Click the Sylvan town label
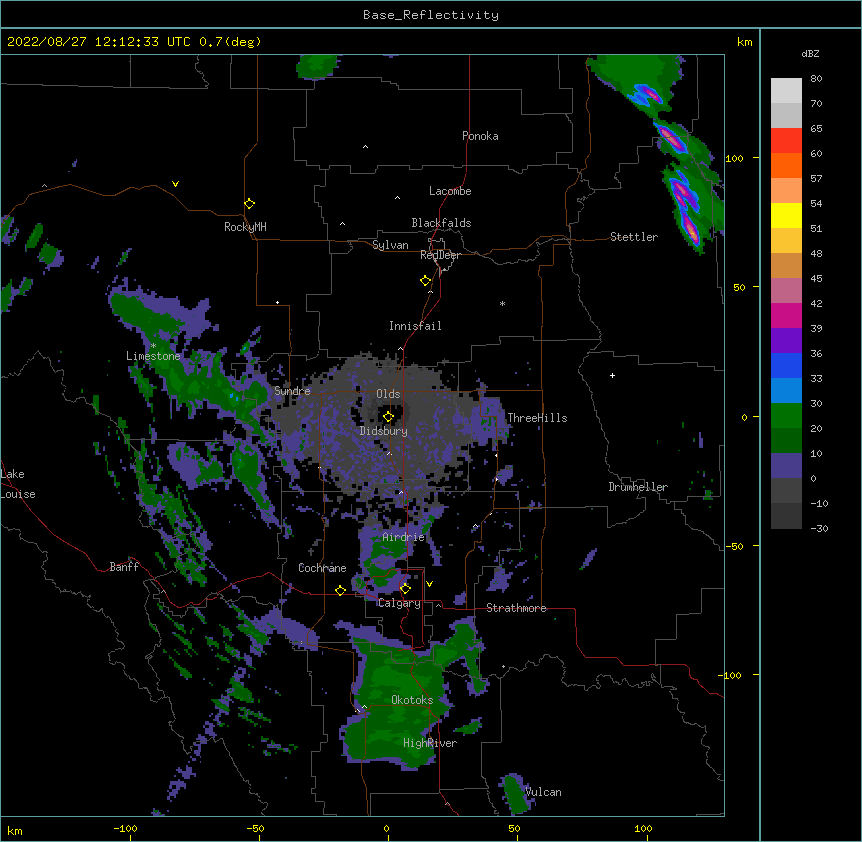Image resolution: width=862 pixels, height=842 pixels. point(390,245)
